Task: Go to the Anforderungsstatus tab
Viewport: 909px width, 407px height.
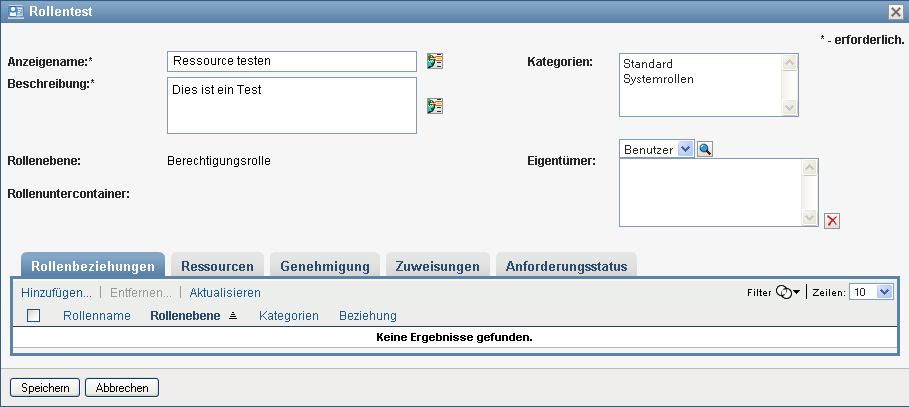Action: click(x=567, y=266)
